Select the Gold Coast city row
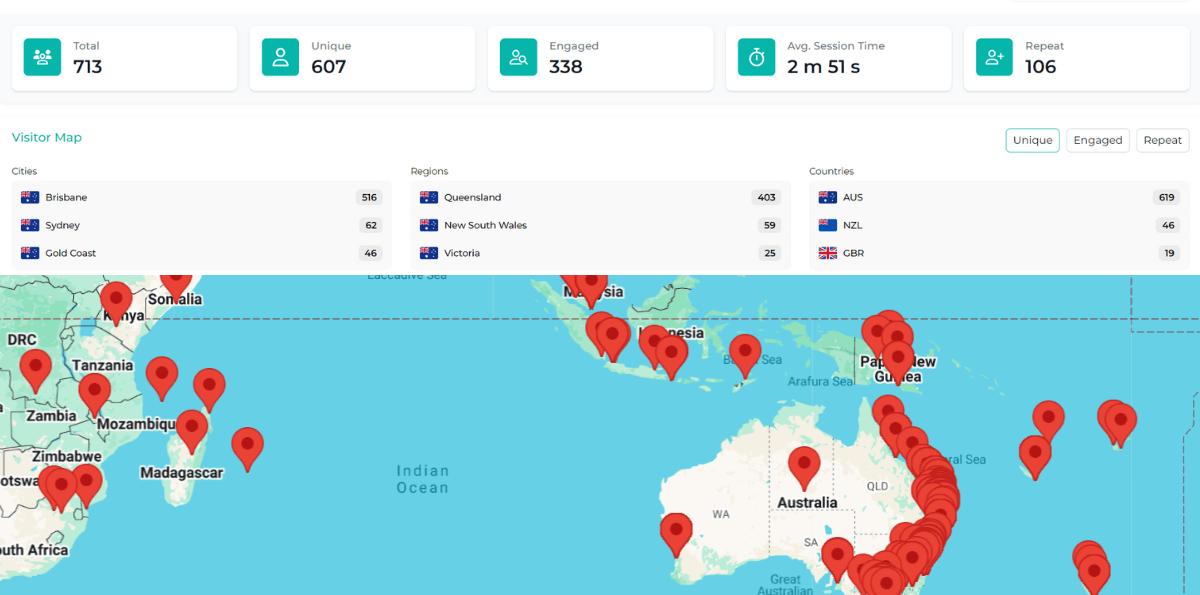 tap(202, 253)
